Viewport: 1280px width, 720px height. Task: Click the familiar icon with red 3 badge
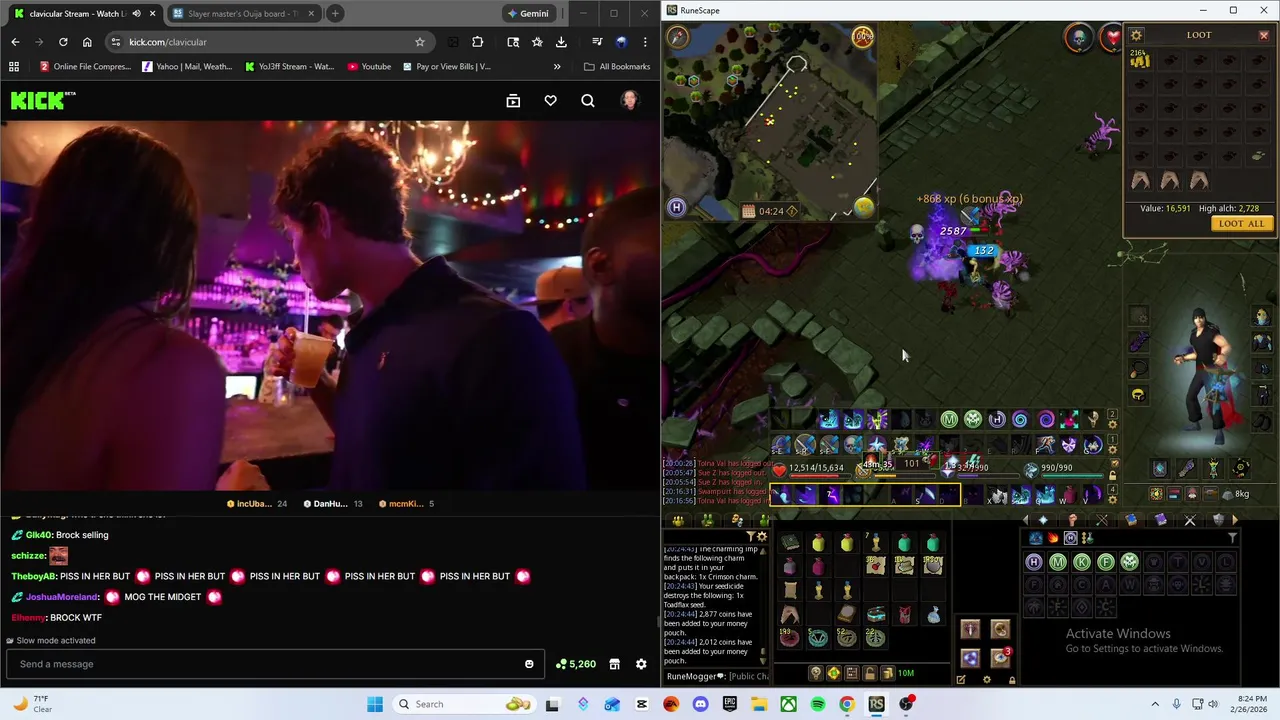pos(1000,657)
